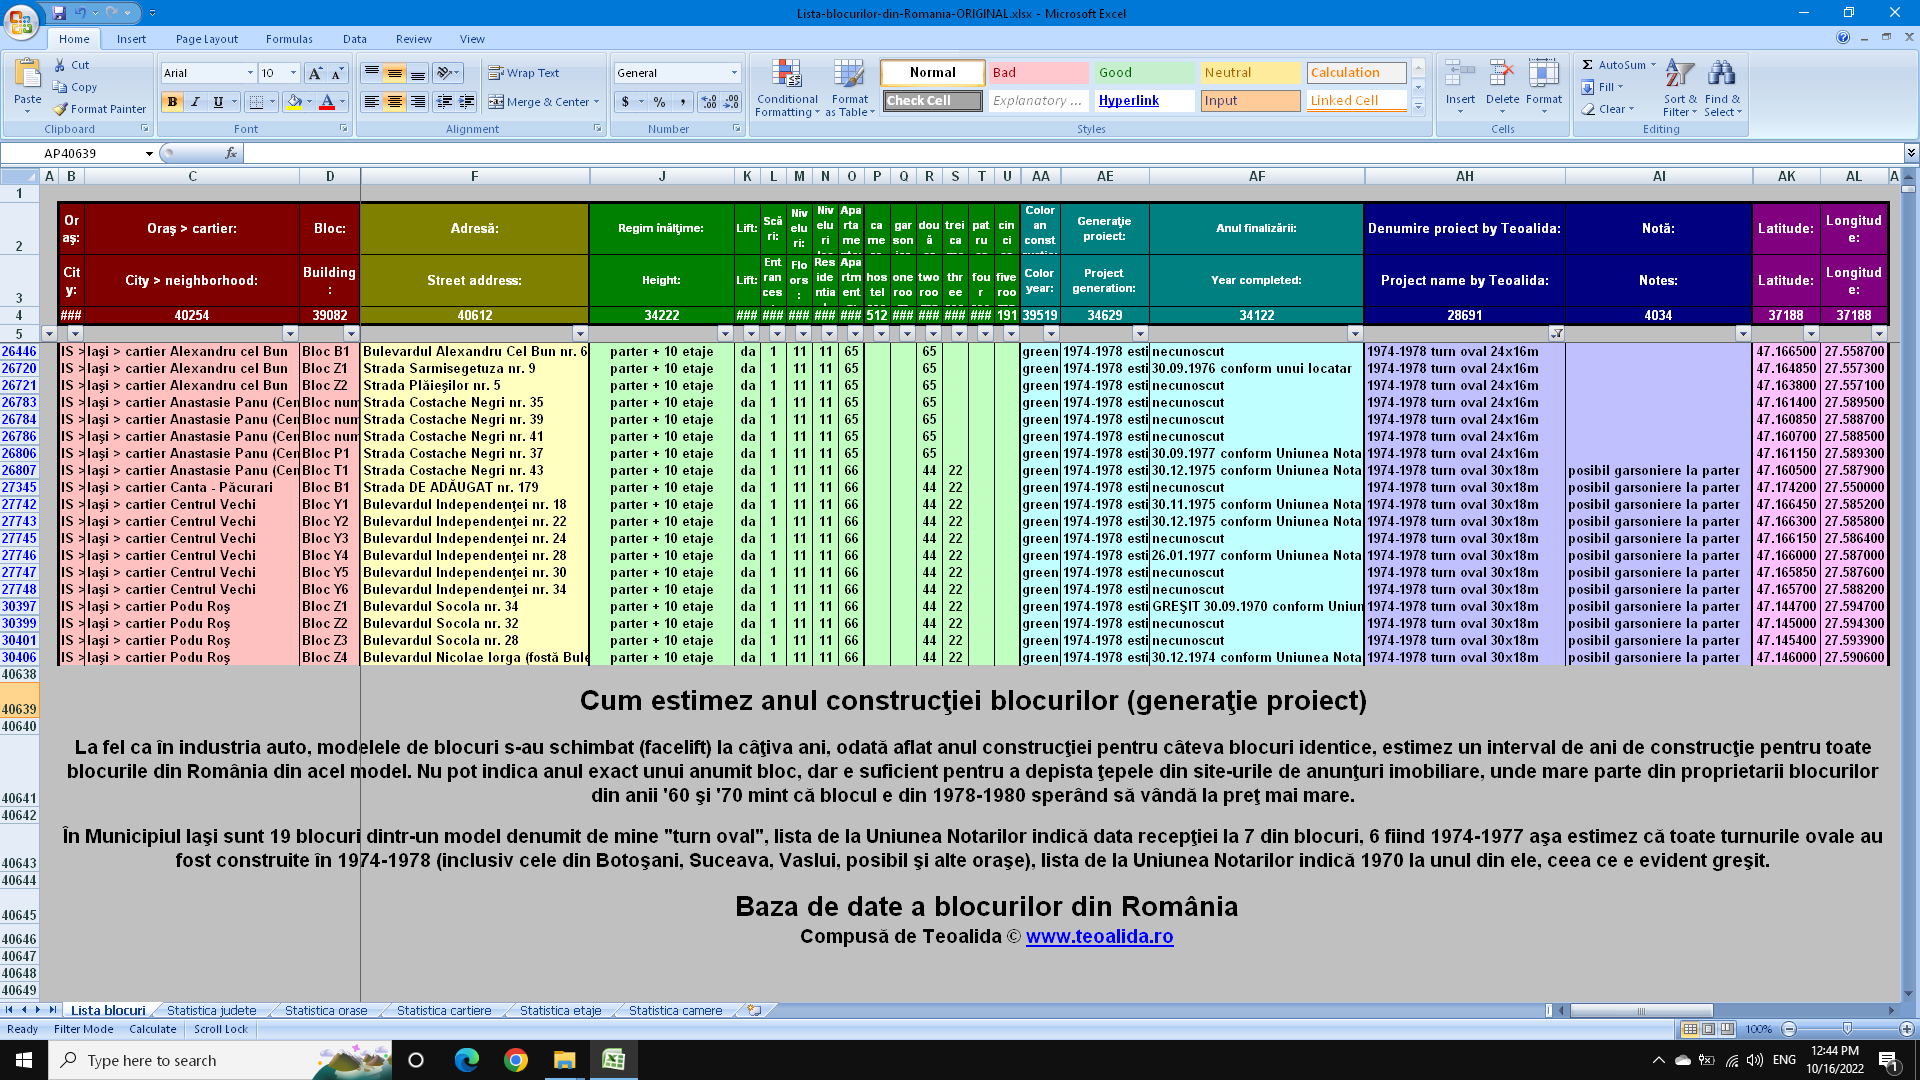Click the Orientation text angle icon
This screenshot has width=1920, height=1080.
click(x=444, y=73)
